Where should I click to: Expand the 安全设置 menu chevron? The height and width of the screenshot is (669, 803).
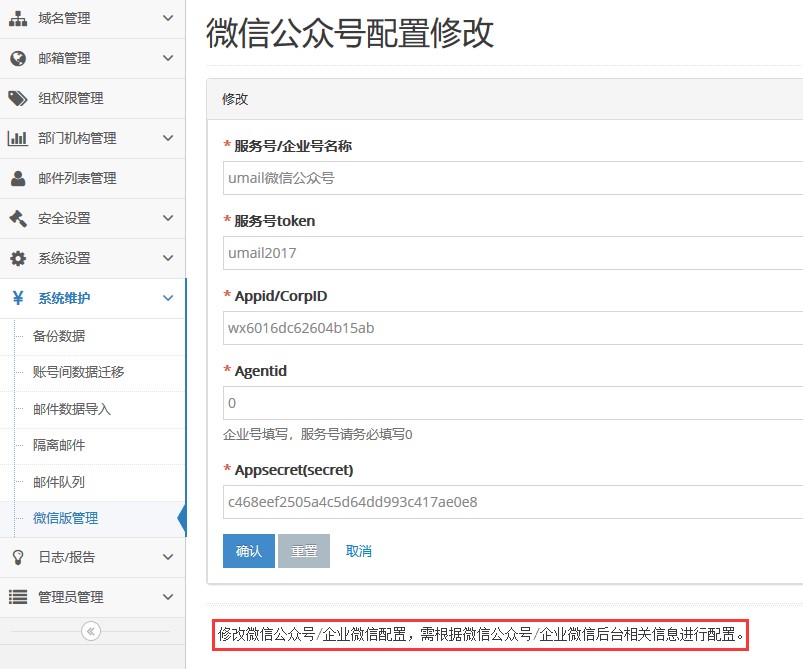(167, 218)
